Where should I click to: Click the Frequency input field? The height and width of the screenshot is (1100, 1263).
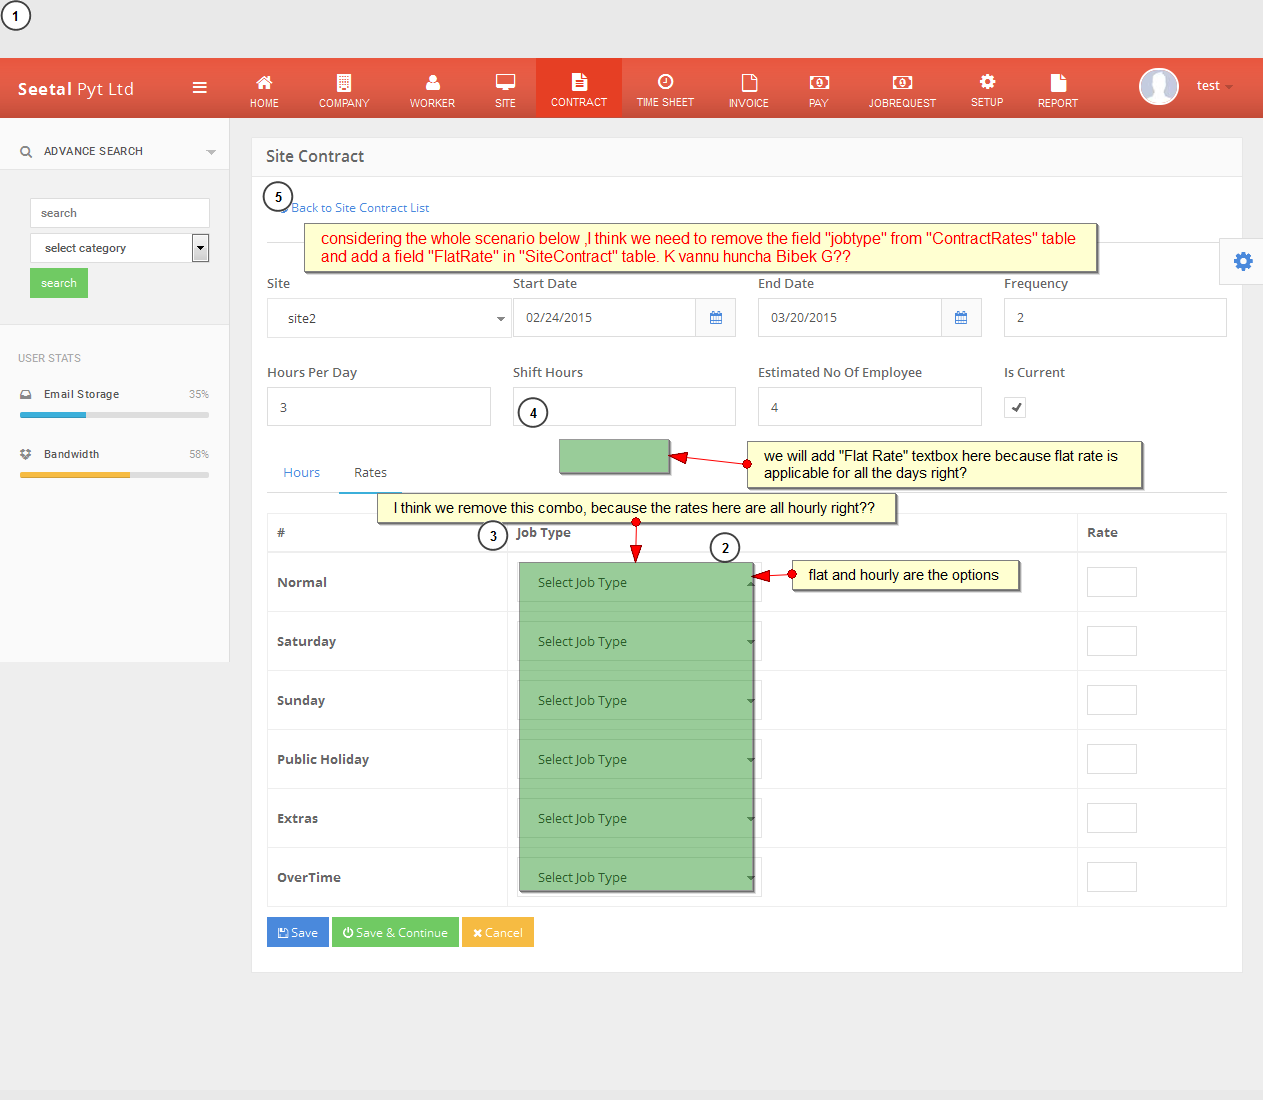pos(1115,318)
